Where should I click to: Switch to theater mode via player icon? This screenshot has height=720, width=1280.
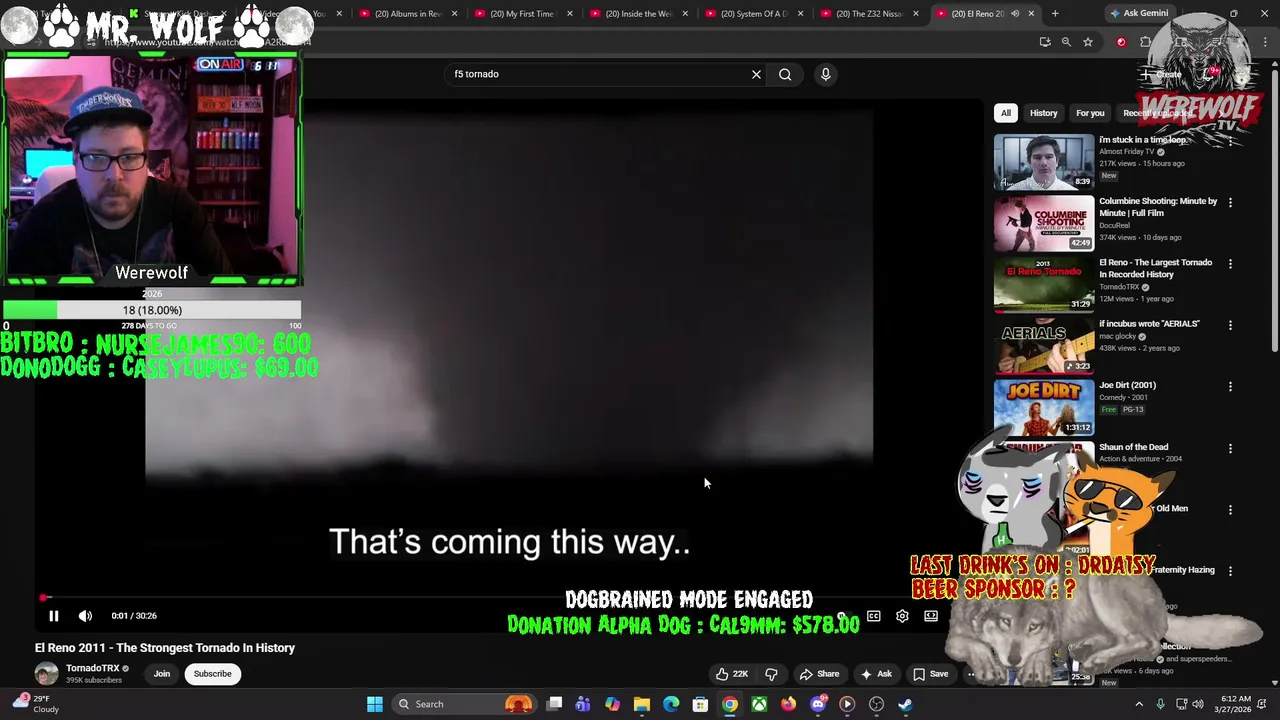(931, 616)
